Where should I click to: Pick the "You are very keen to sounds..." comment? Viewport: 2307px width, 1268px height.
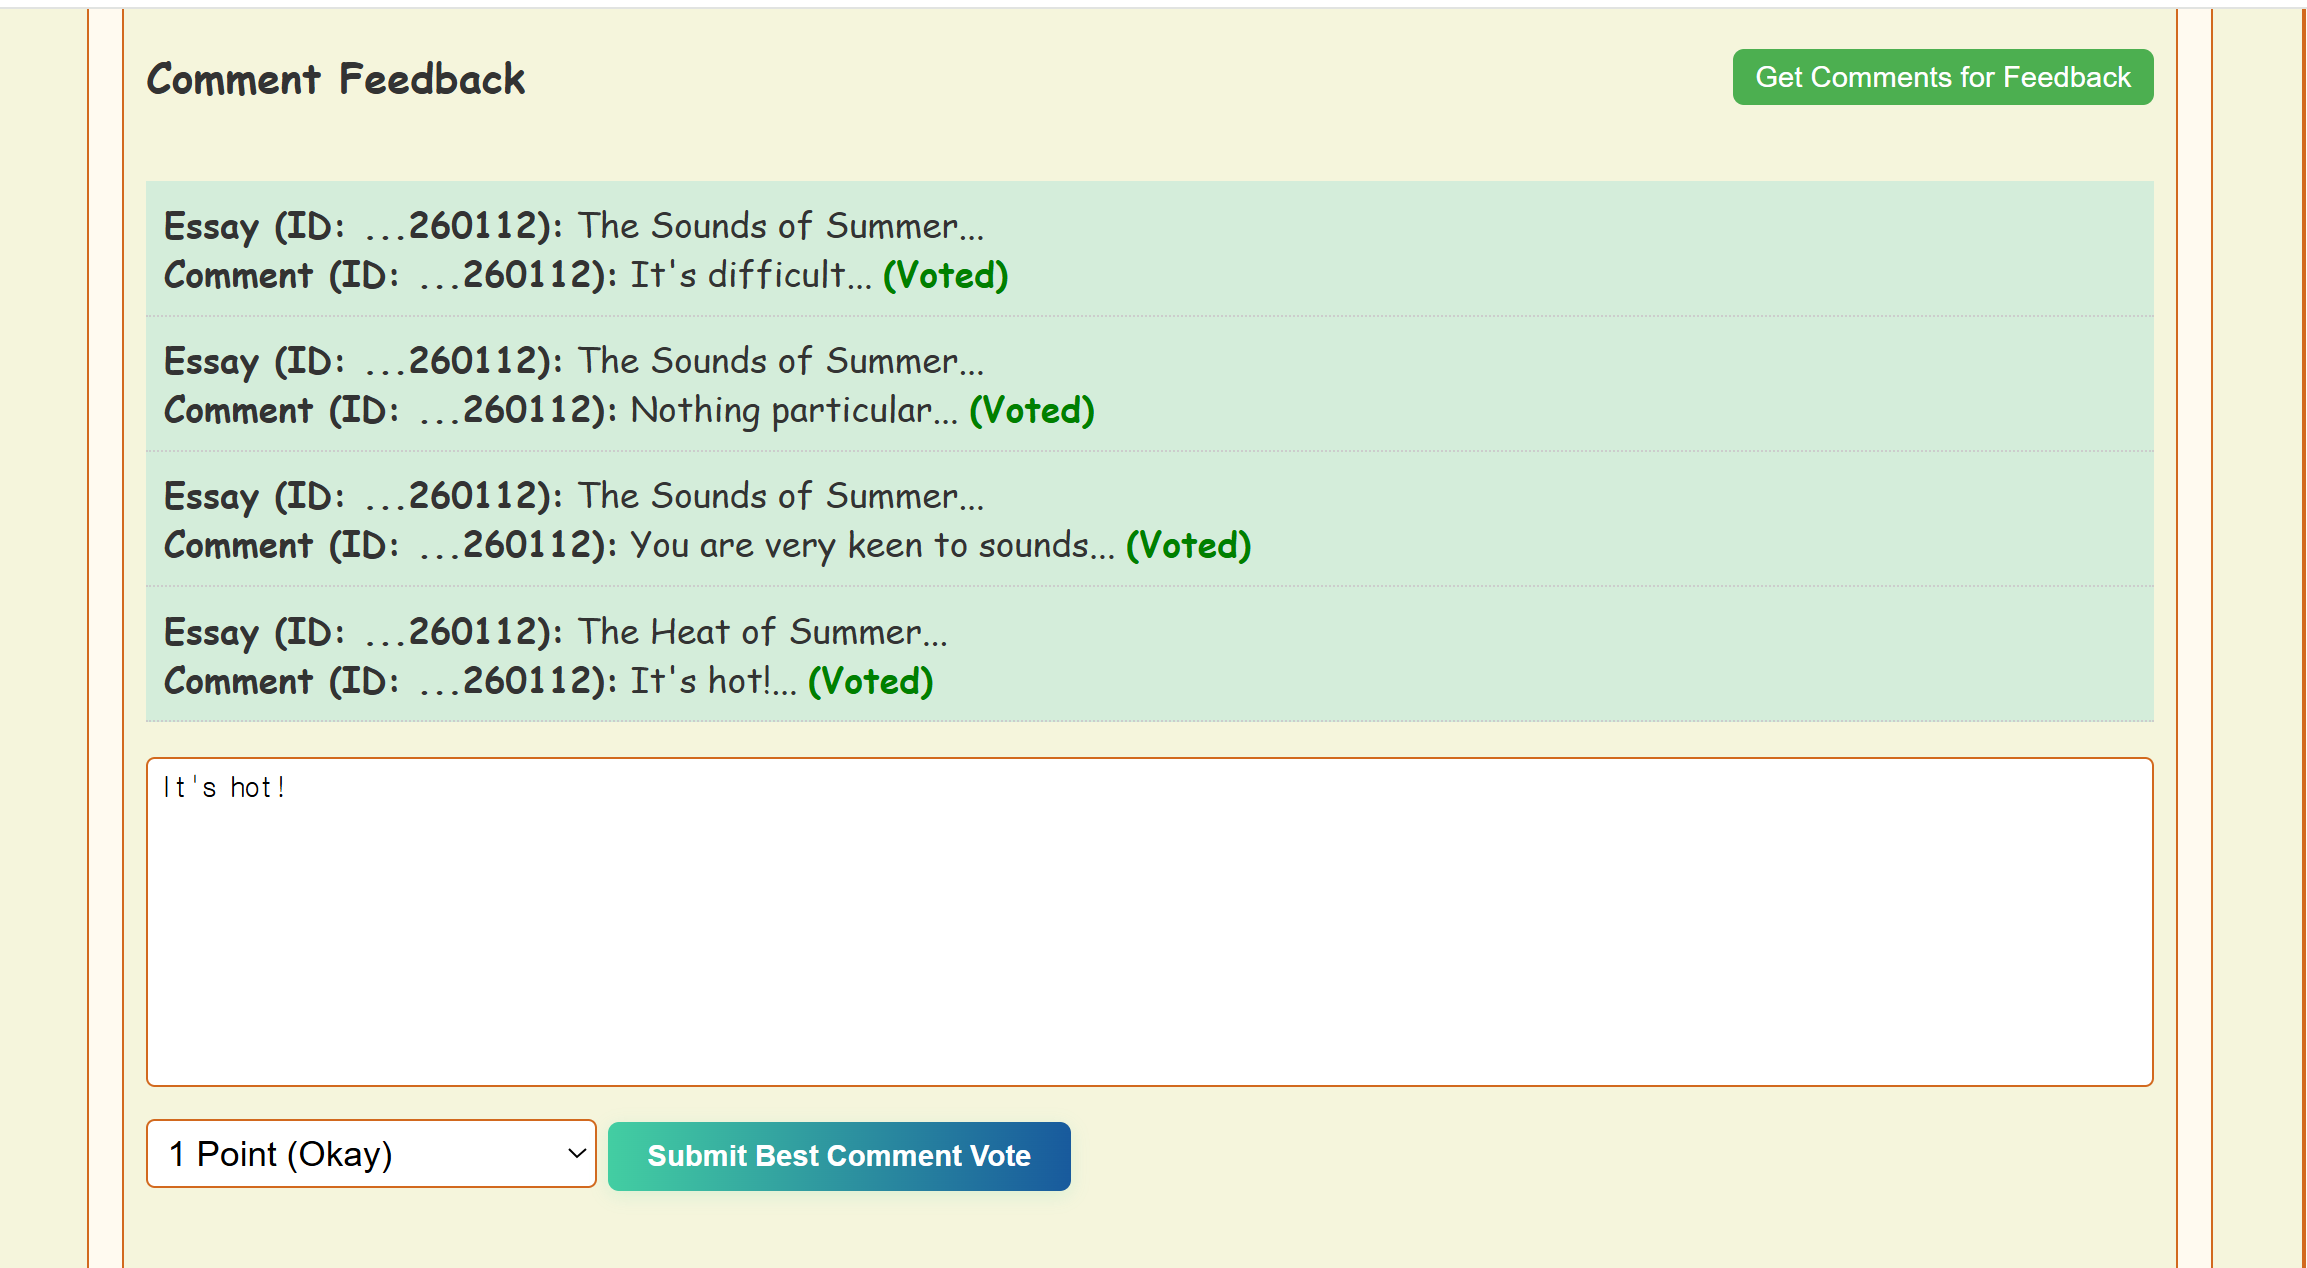click(x=872, y=545)
